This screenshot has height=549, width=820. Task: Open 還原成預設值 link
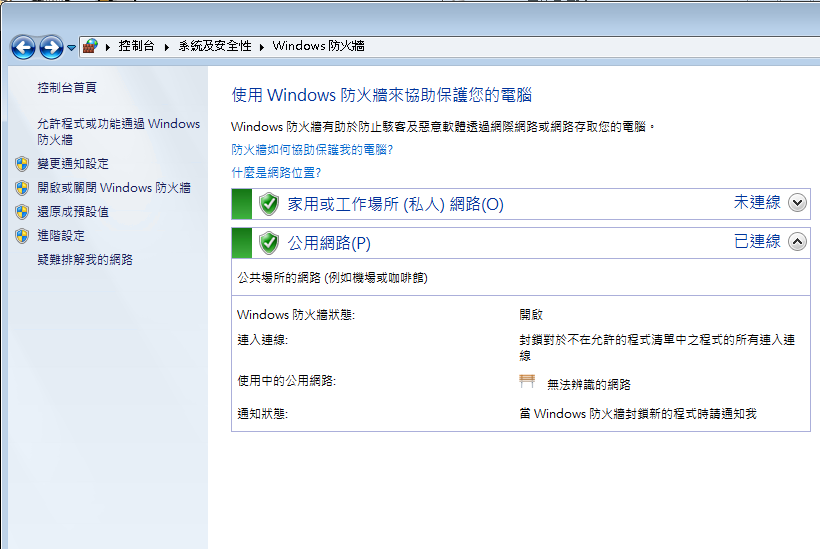point(73,212)
